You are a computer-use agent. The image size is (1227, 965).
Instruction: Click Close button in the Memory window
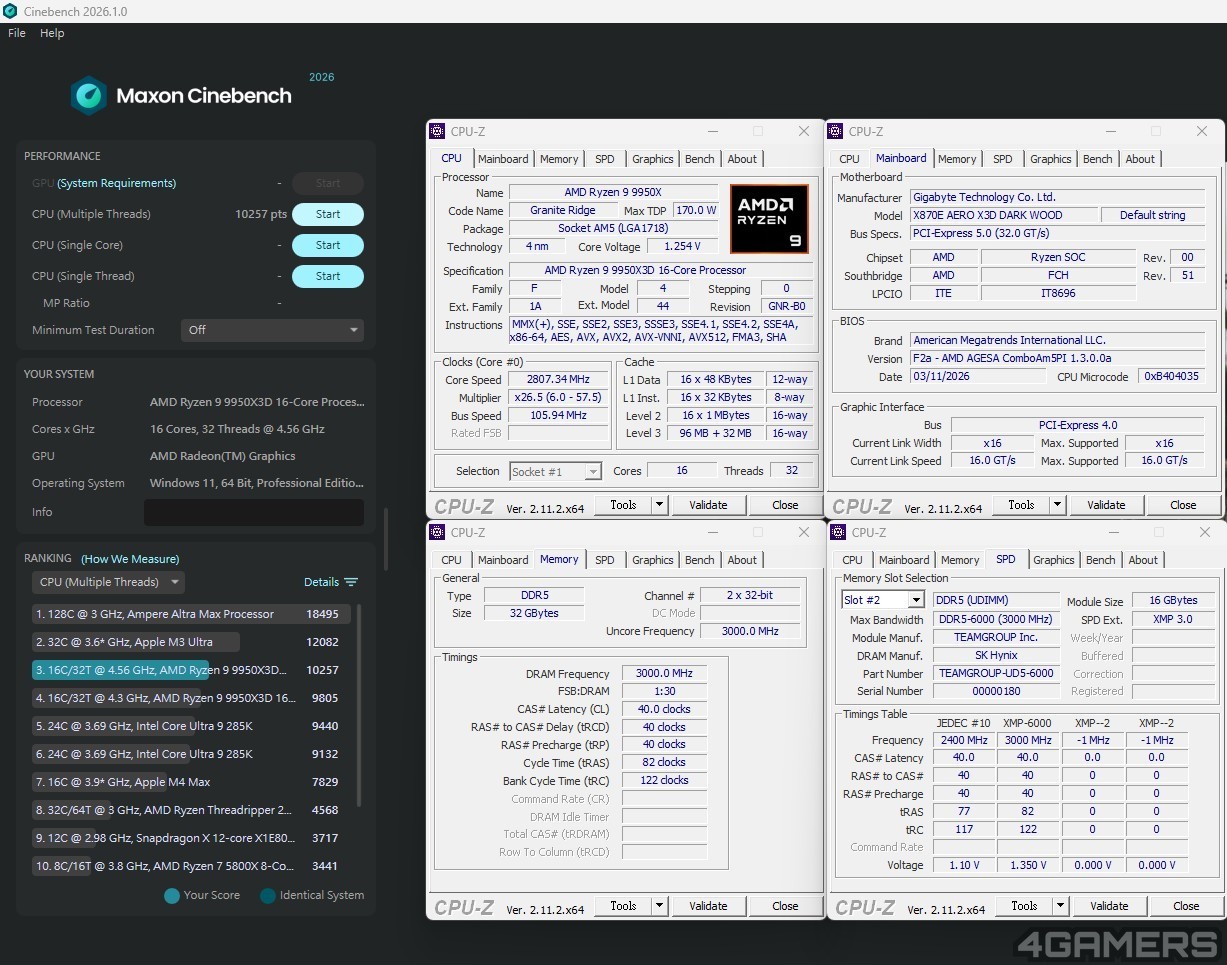(x=785, y=906)
